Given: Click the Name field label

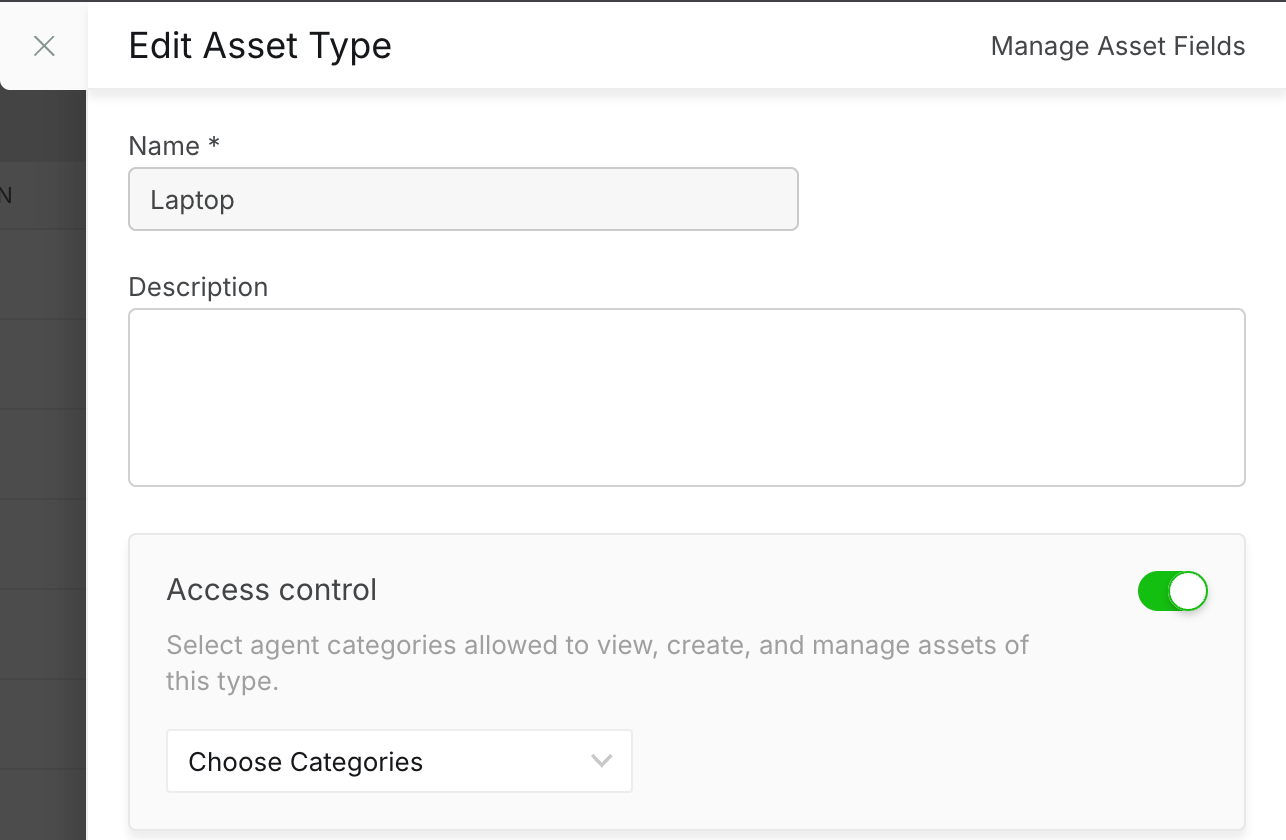Looking at the screenshot, I should coord(164,146).
